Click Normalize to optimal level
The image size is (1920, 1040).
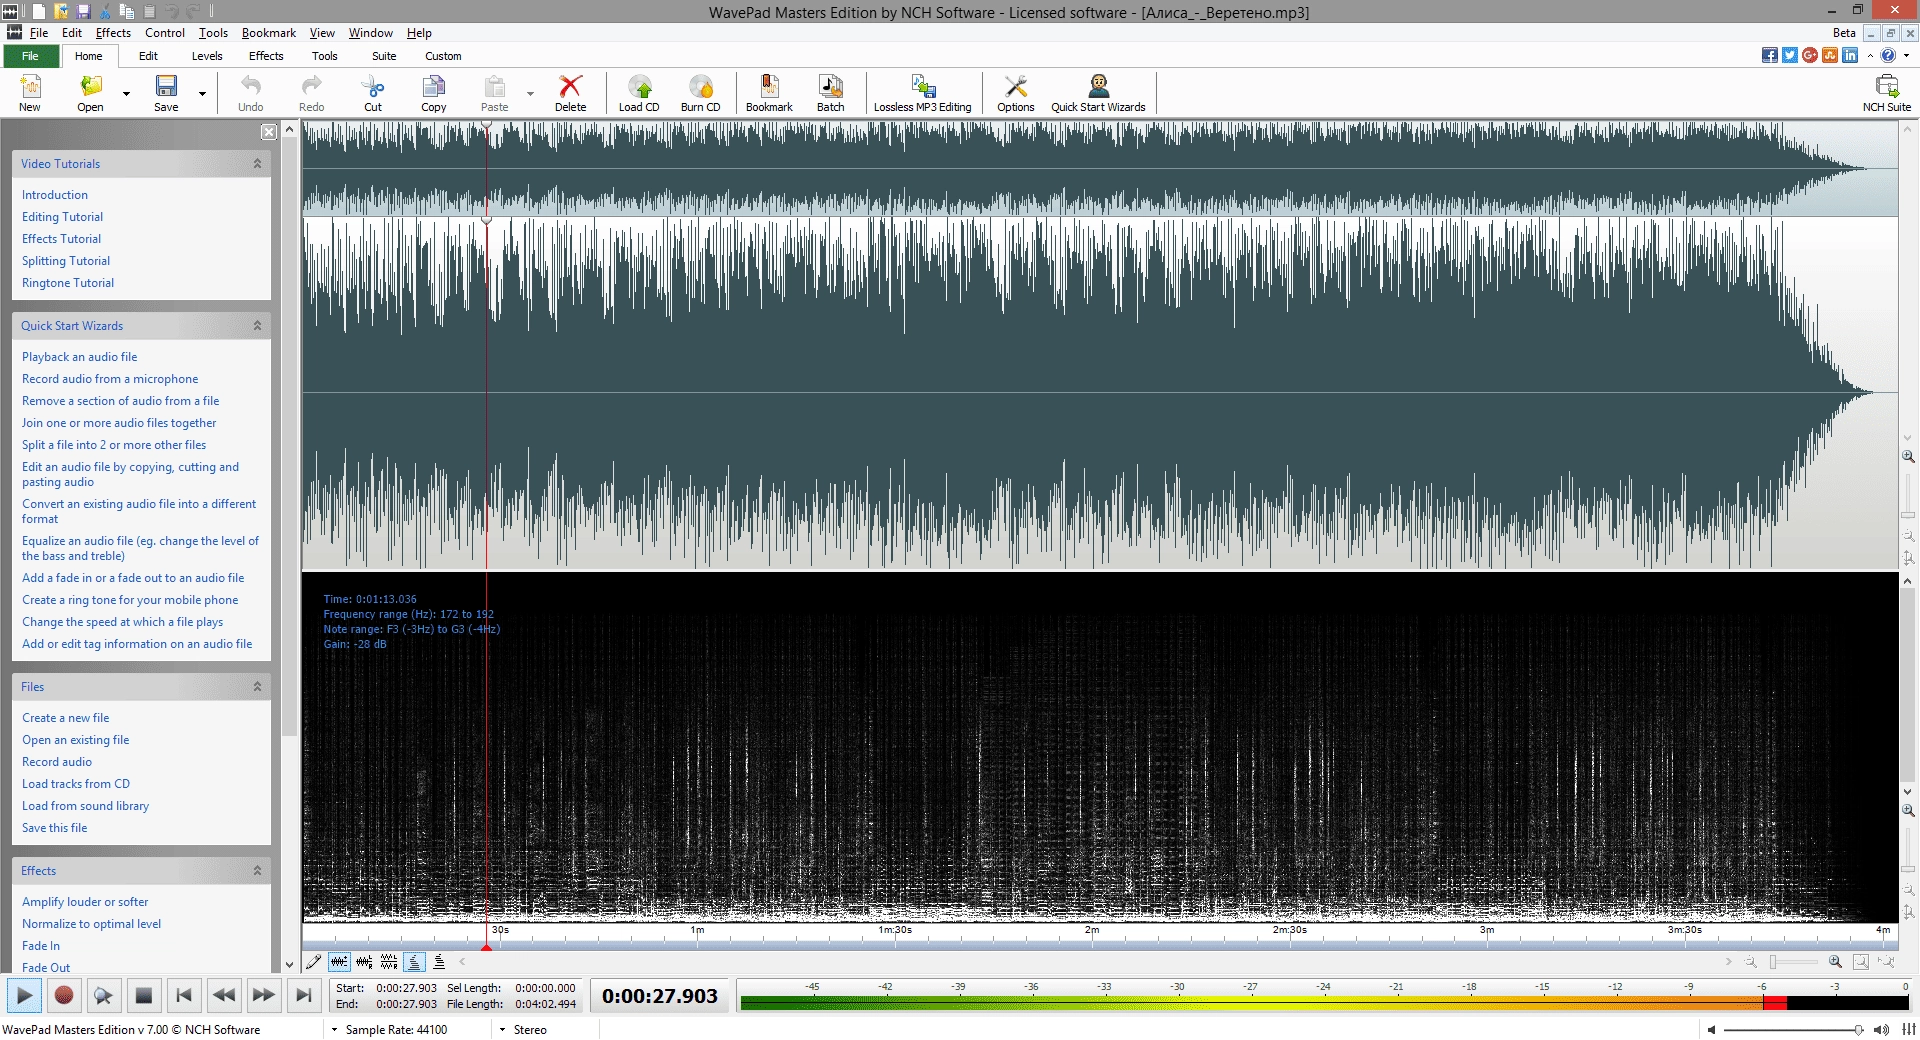pyautogui.click(x=91, y=924)
